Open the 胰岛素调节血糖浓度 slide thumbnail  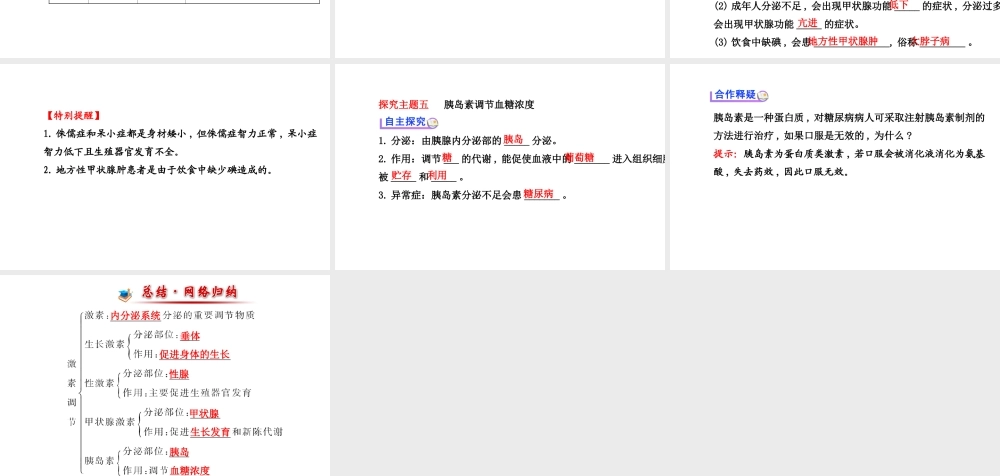(499, 167)
